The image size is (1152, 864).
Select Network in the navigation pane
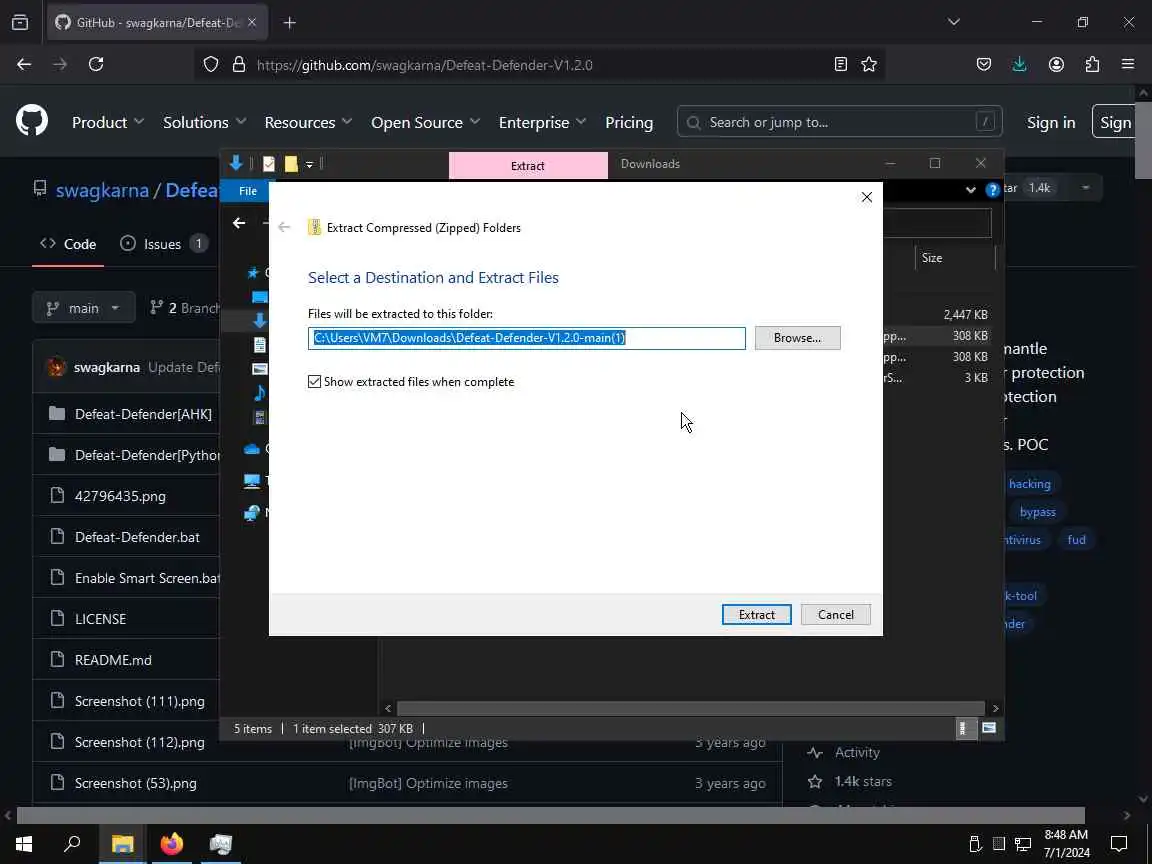(252, 513)
